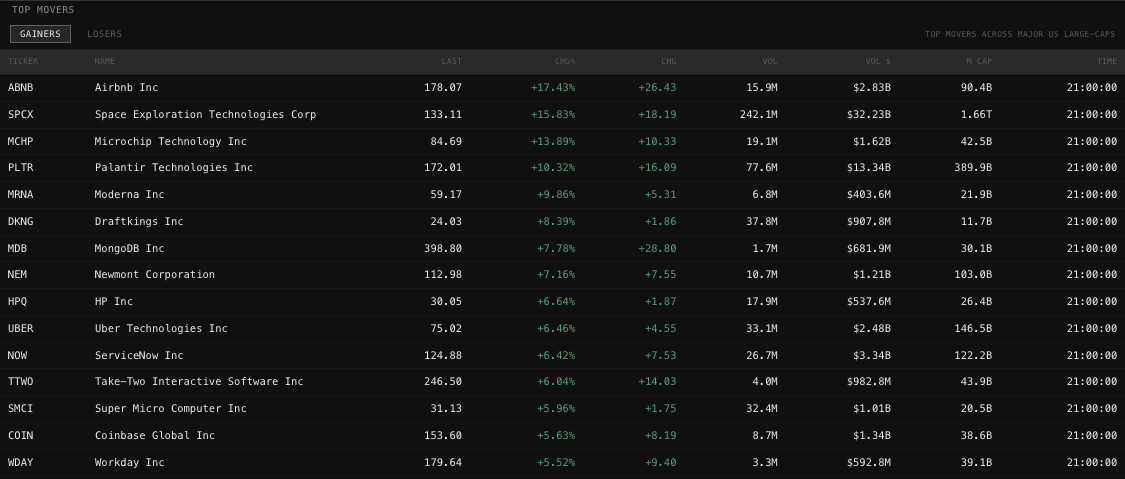The width and height of the screenshot is (1125, 479).
Task: Click the 1.66T market cap cell
Action: [976, 114]
